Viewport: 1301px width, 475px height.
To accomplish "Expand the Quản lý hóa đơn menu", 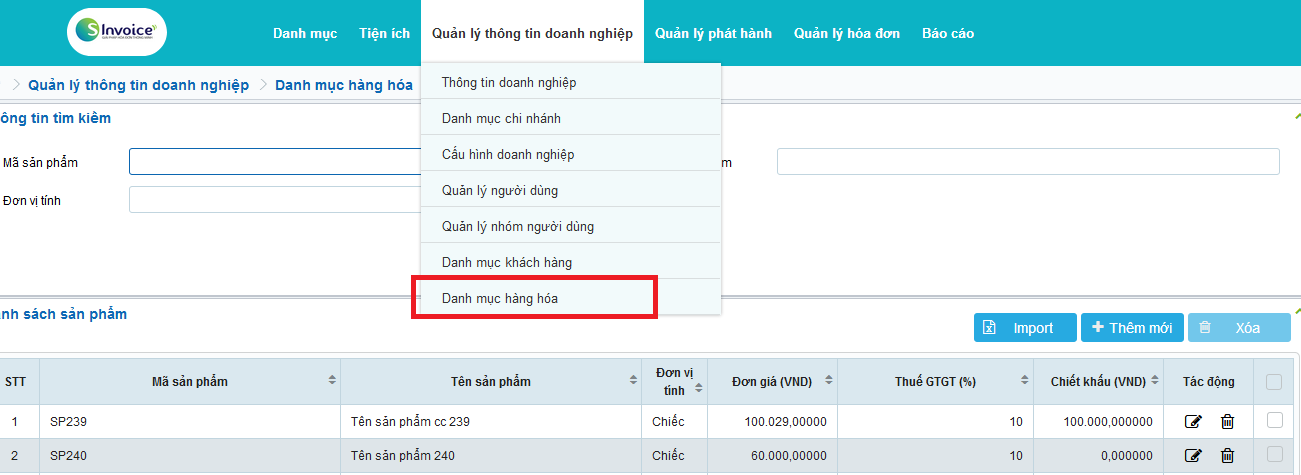I will (846, 33).
